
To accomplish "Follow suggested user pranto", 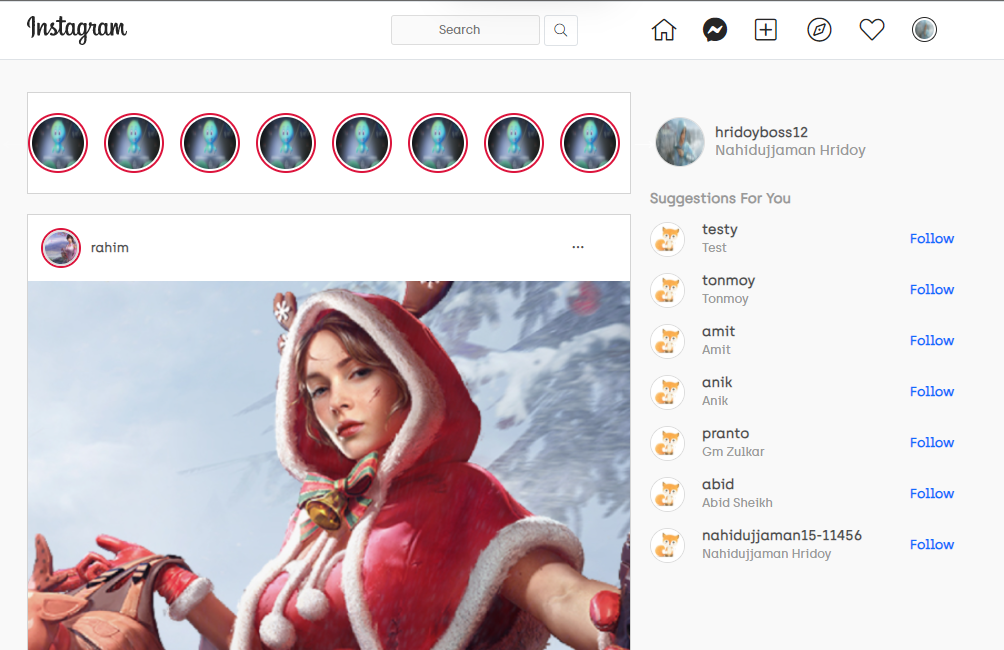I will [931, 443].
